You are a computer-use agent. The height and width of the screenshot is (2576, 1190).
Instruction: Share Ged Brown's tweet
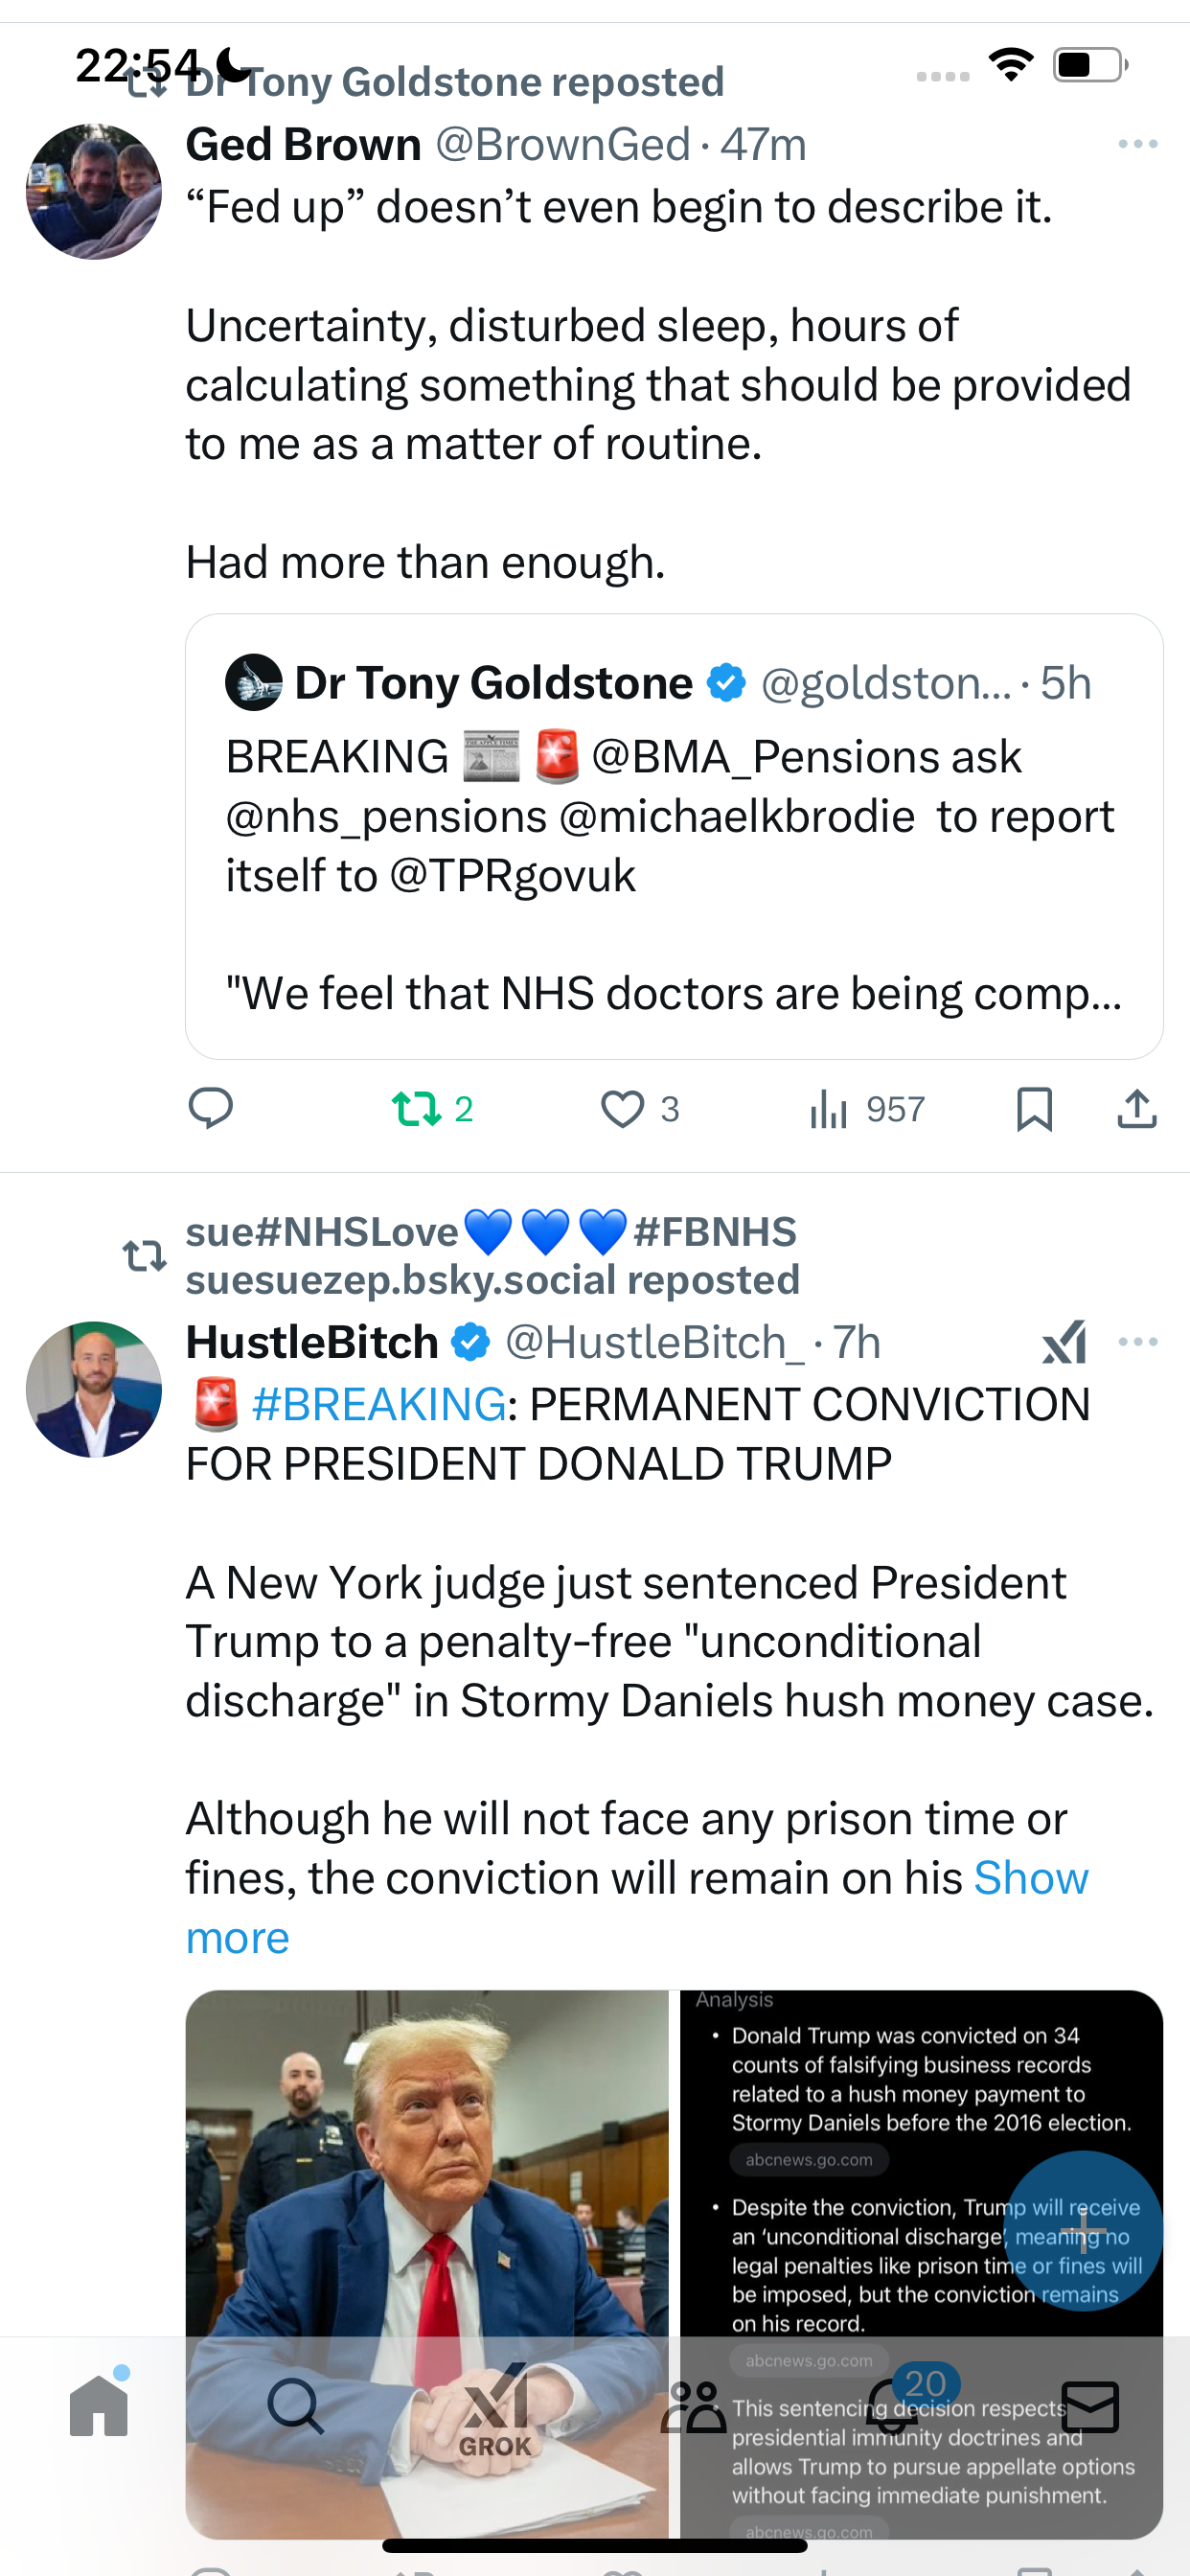[1137, 1109]
